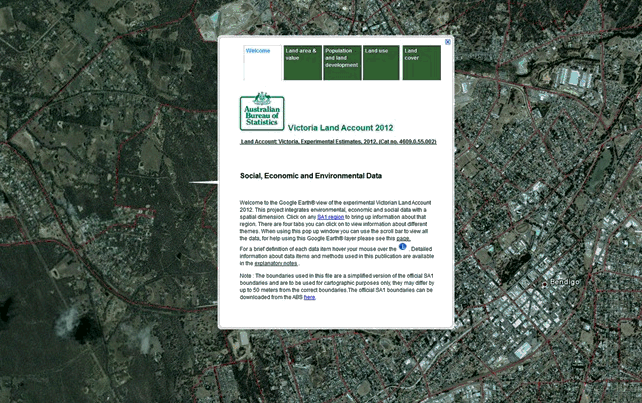Open the help page link
This screenshot has height=403, width=642.
(403, 239)
